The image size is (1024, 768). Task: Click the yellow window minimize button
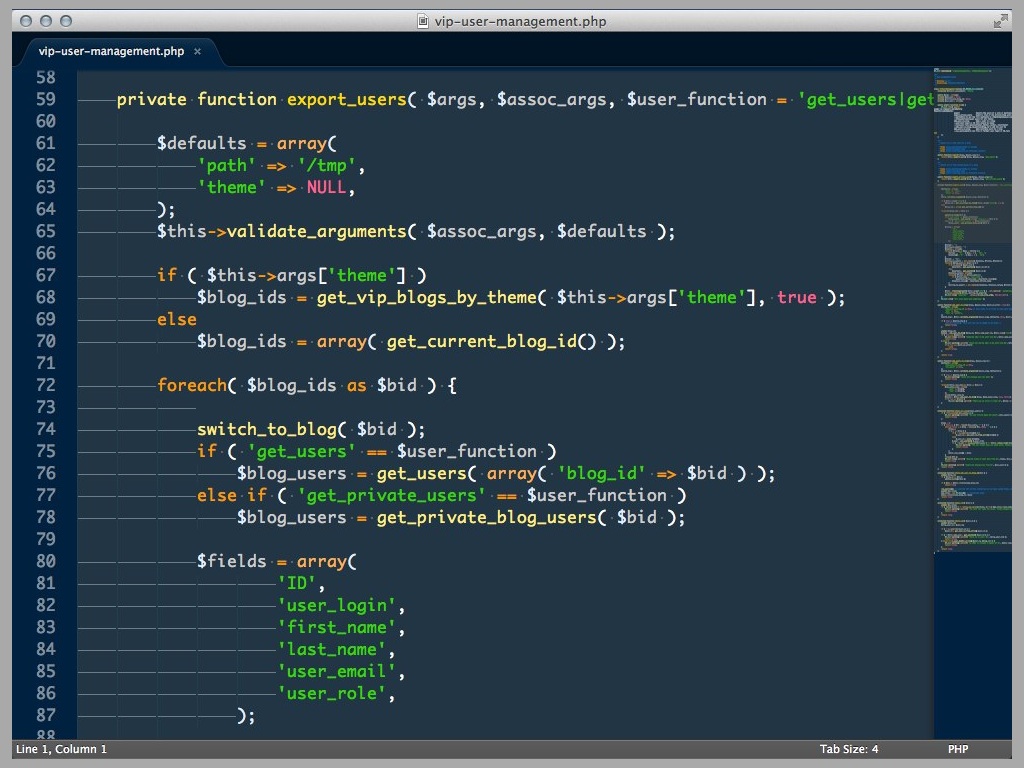pyautogui.click(x=46, y=21)
